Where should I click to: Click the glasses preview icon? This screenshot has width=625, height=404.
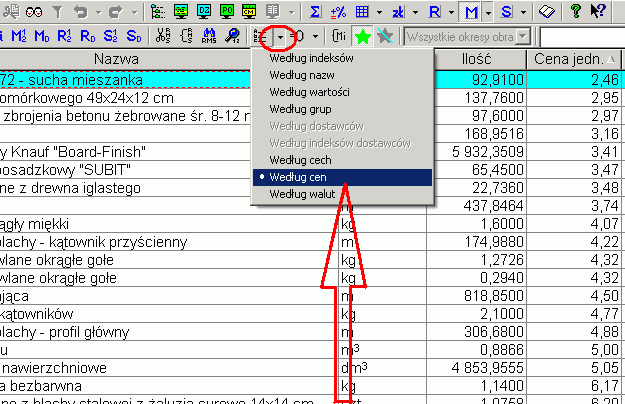(34, 12)
